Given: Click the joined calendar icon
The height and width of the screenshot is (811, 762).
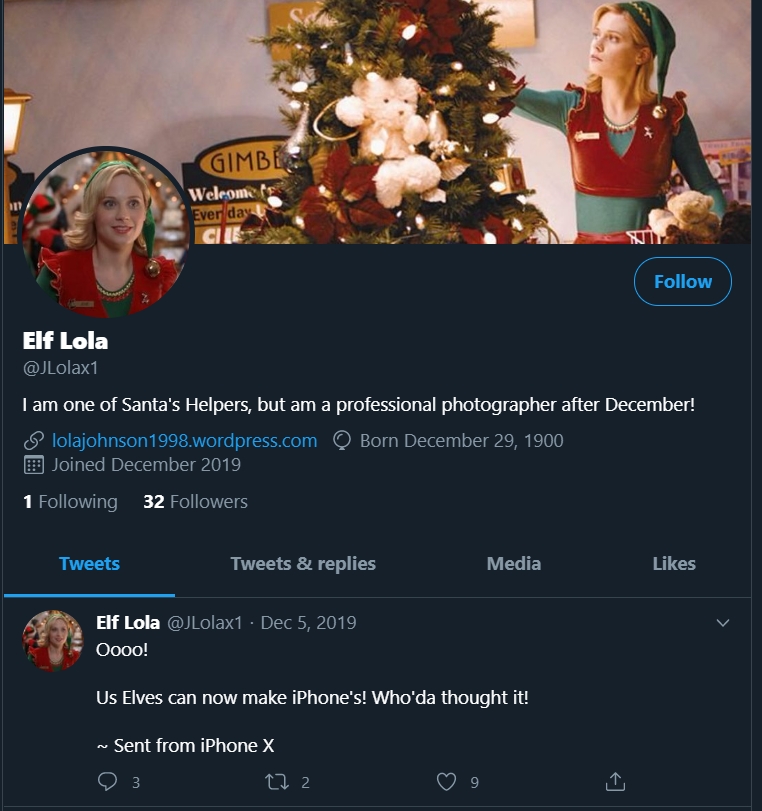Looking at the screenshot, I should [33, 465].
